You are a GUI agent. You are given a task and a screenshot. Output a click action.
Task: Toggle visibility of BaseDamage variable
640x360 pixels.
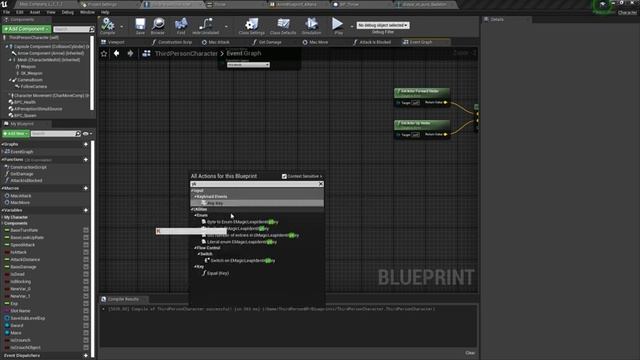tap(86, 267)
